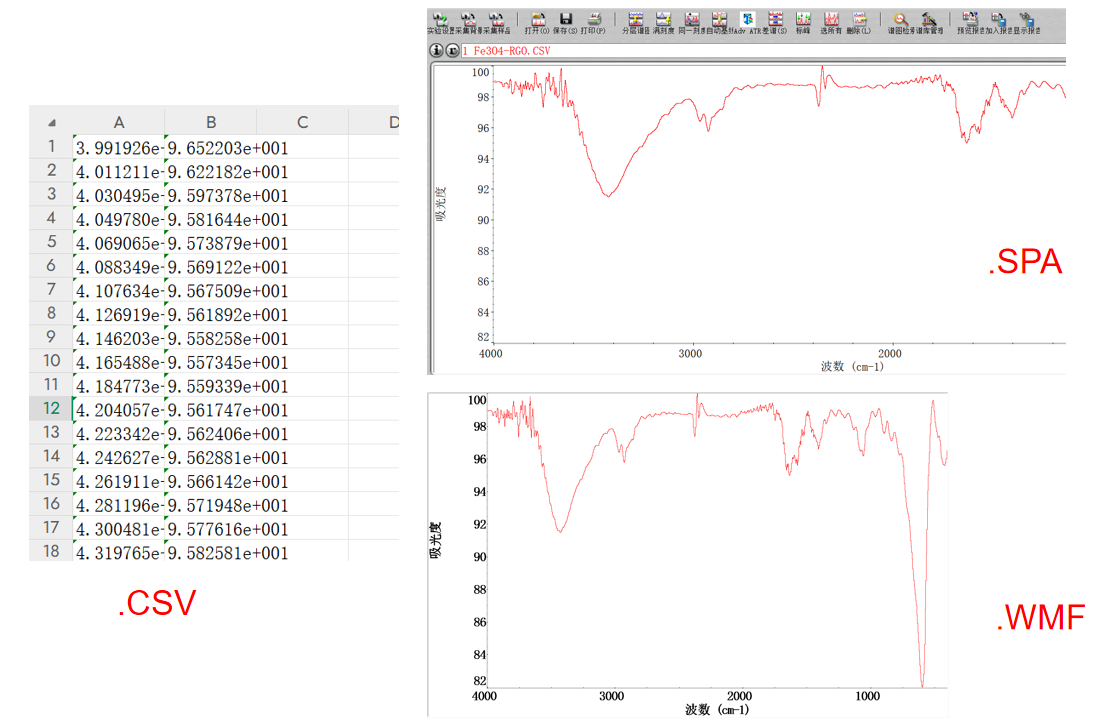Viewport: 1116px width, 726px height.
Task: Click the red .SPA label
Action: 1026,262
